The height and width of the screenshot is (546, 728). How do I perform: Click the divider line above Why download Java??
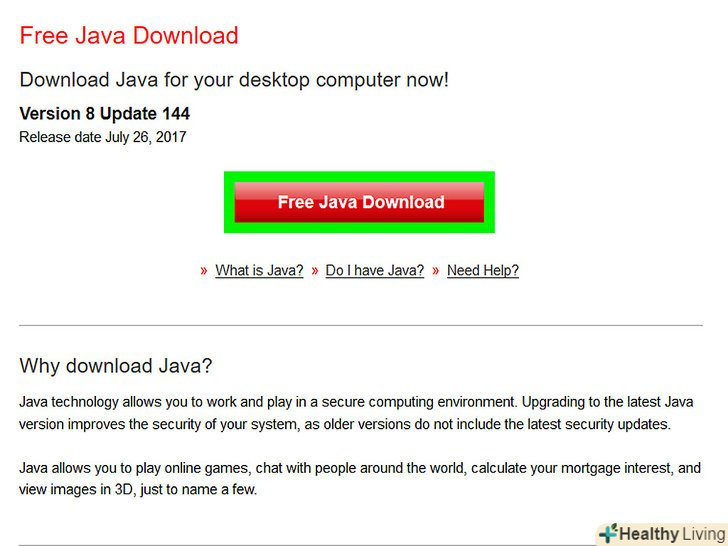[361, 325]
